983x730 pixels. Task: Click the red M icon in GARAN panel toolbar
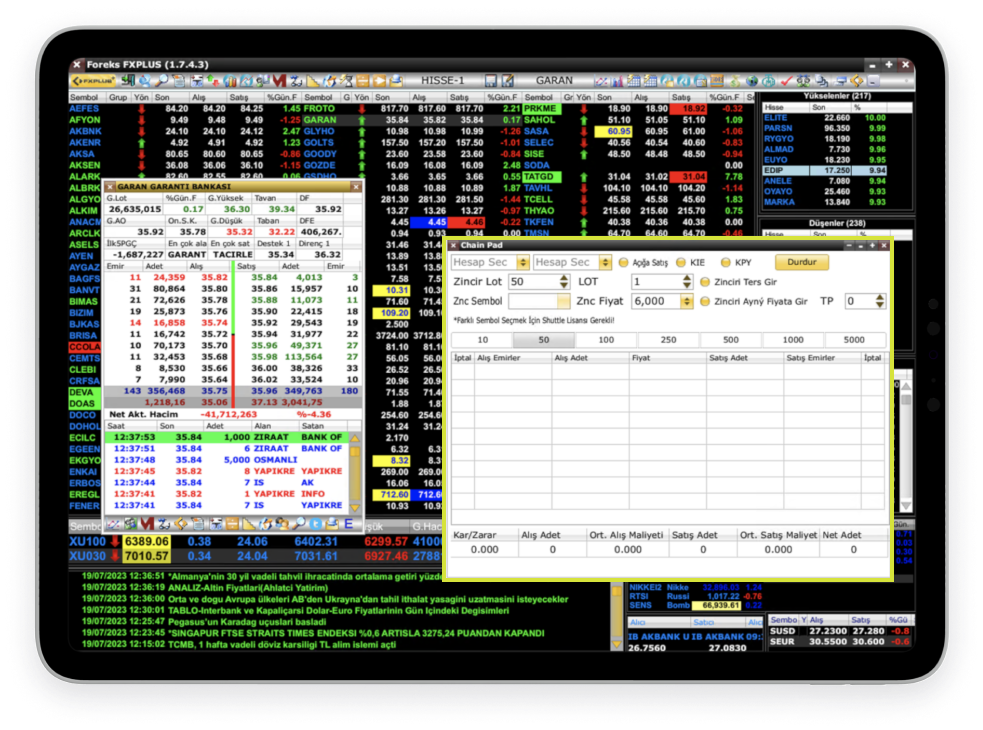(147, 523)
